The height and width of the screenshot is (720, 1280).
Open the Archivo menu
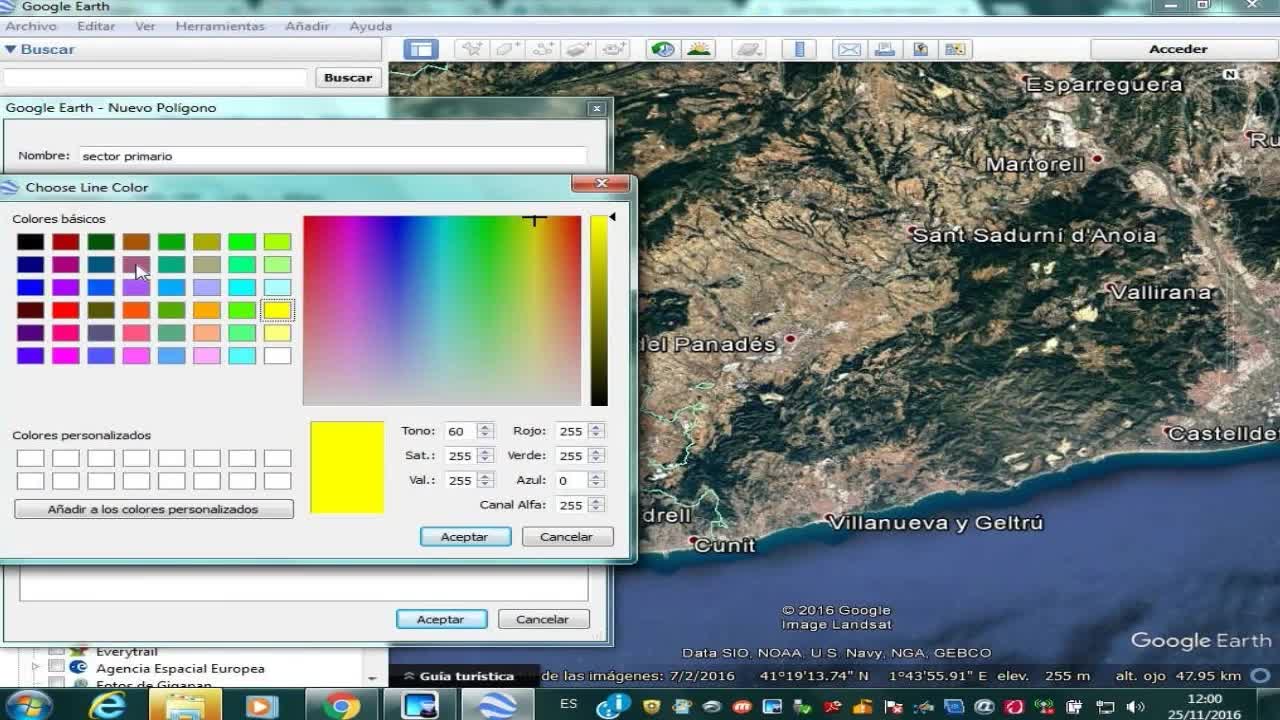(31, 26)
